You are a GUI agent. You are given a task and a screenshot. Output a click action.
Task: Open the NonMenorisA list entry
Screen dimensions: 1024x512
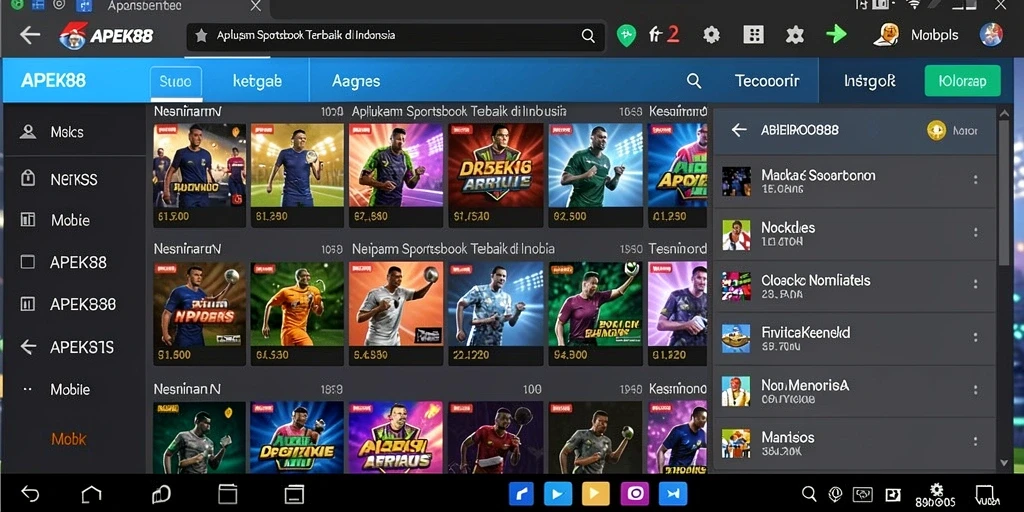[853, 391]
